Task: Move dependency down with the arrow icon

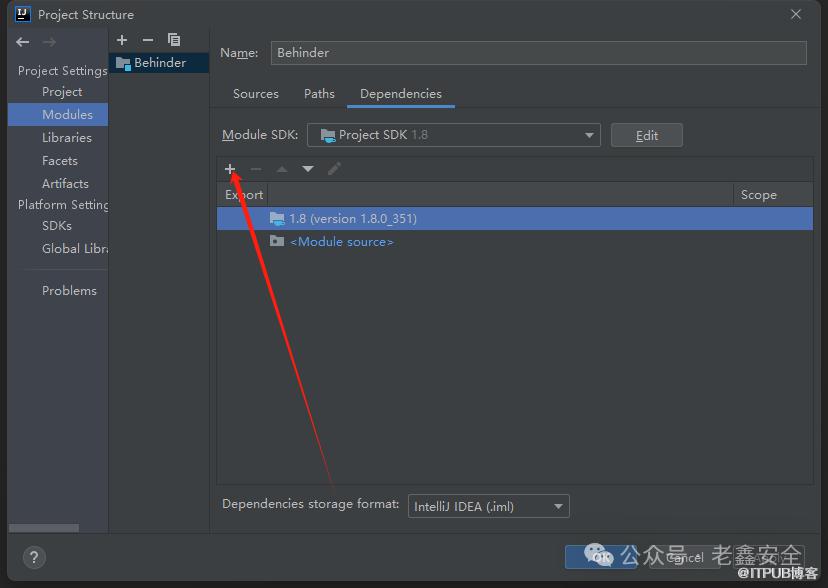Action: 308,169
